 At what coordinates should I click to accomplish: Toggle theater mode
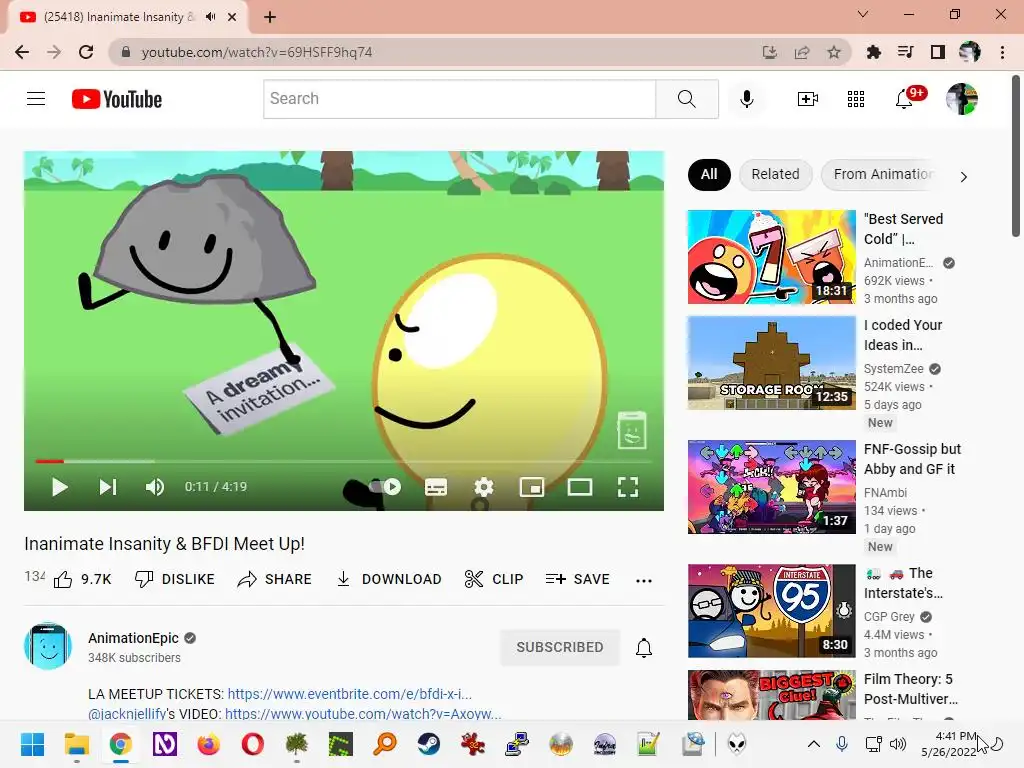point(580,487)
